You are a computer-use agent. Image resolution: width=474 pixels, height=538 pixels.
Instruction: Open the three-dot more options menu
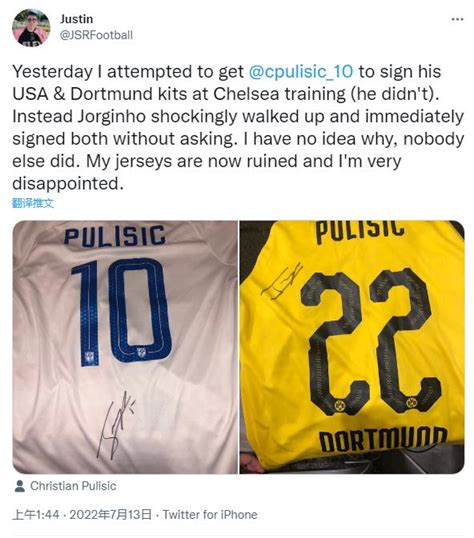[457, 19]
